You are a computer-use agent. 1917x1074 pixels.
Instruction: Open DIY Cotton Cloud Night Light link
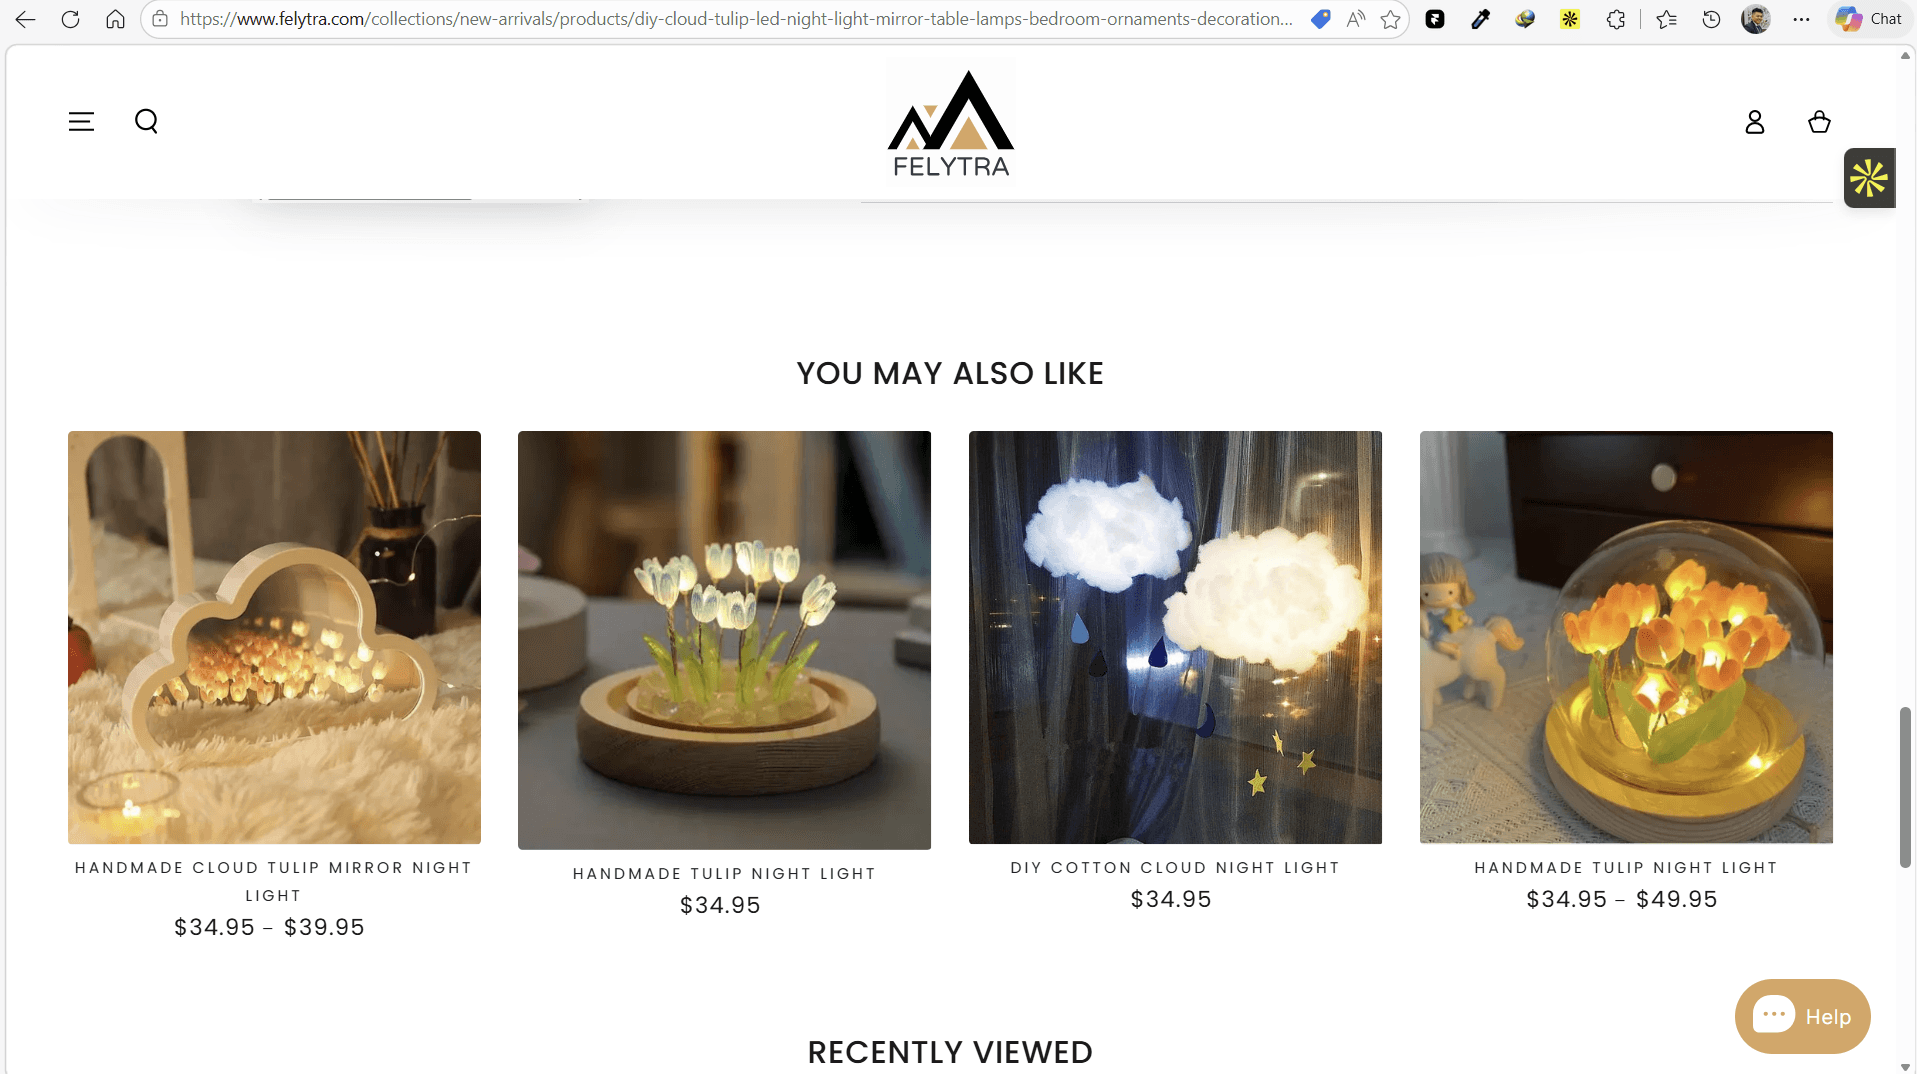click(x=1175, y=867)
